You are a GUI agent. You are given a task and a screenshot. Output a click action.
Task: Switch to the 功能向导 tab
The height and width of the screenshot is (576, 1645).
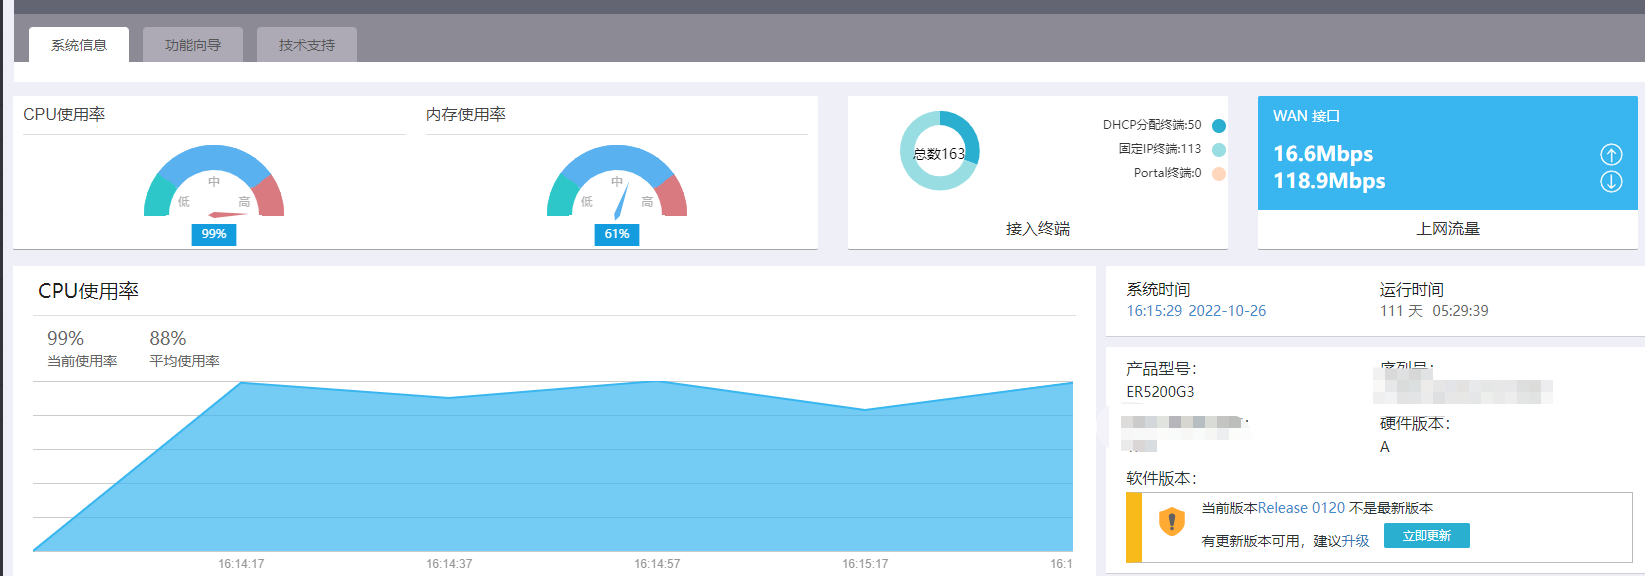coord(193,45)
